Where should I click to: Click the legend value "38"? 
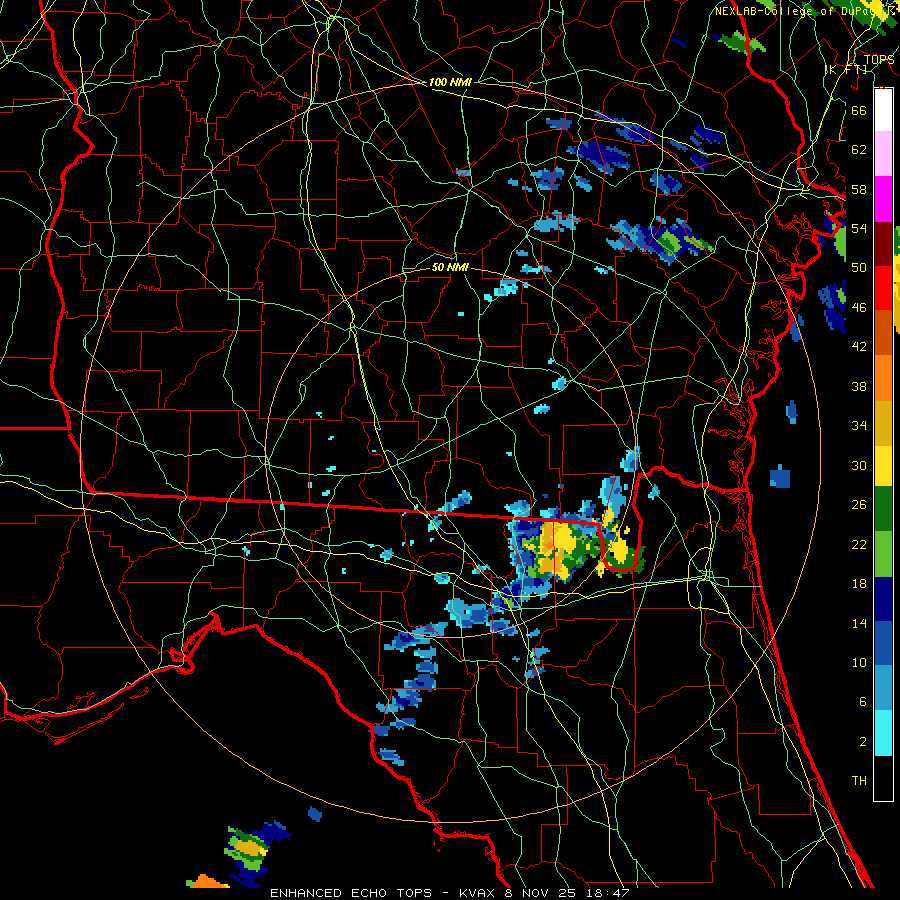coord(859,386)
